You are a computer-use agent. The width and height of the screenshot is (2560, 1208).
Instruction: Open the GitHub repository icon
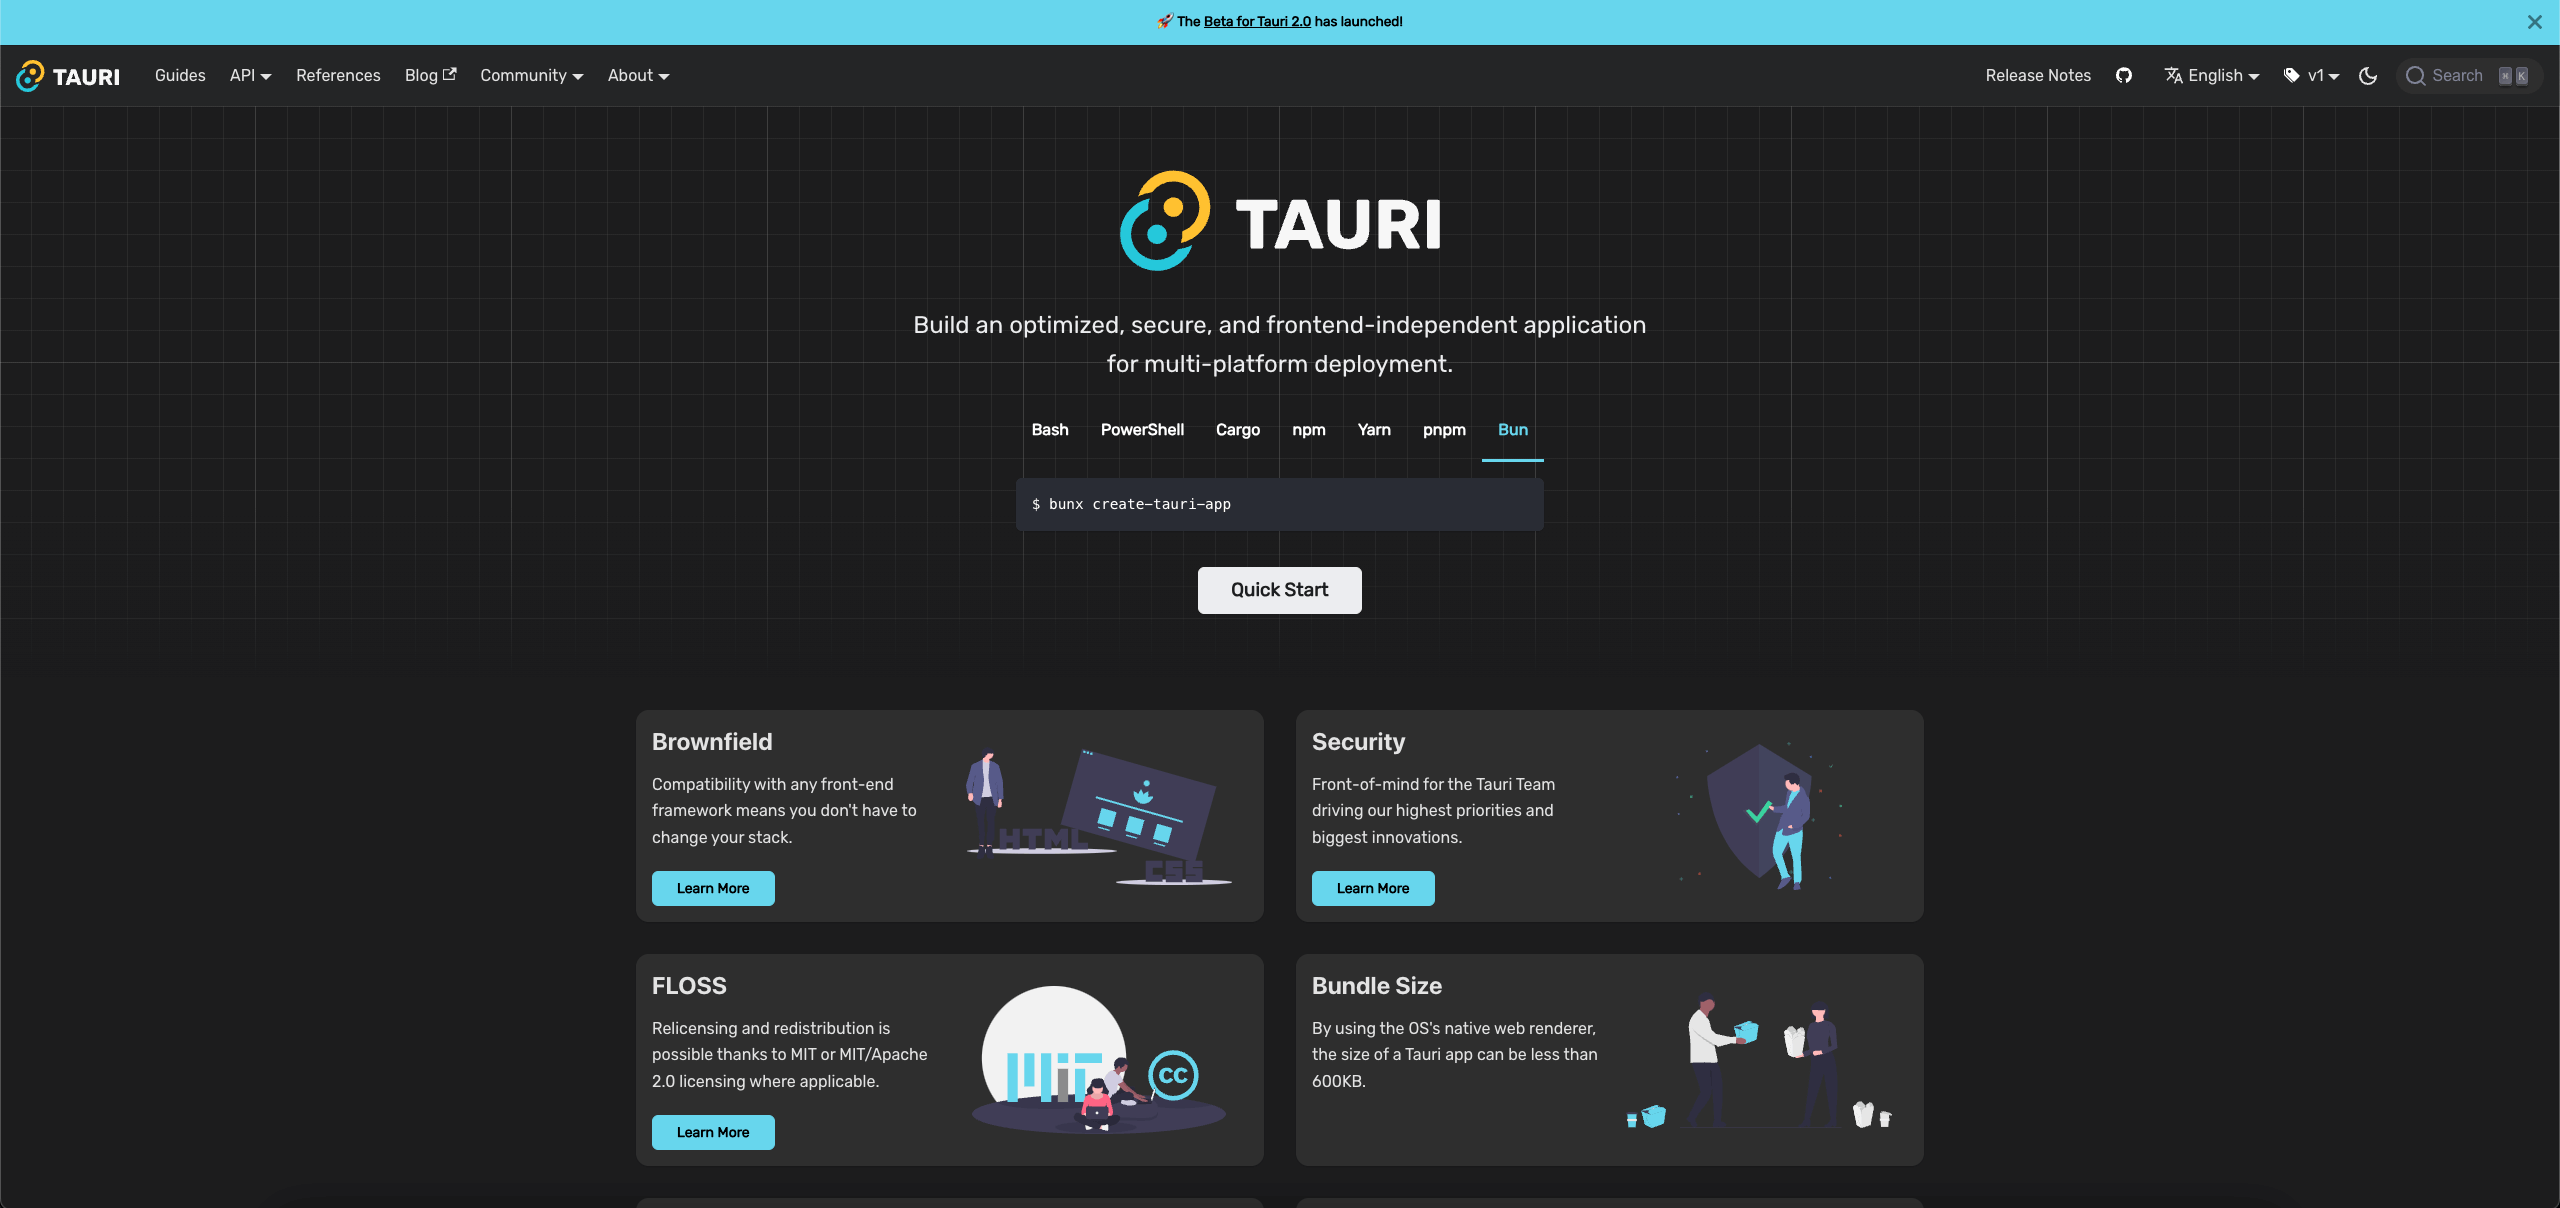point(2124,76)
